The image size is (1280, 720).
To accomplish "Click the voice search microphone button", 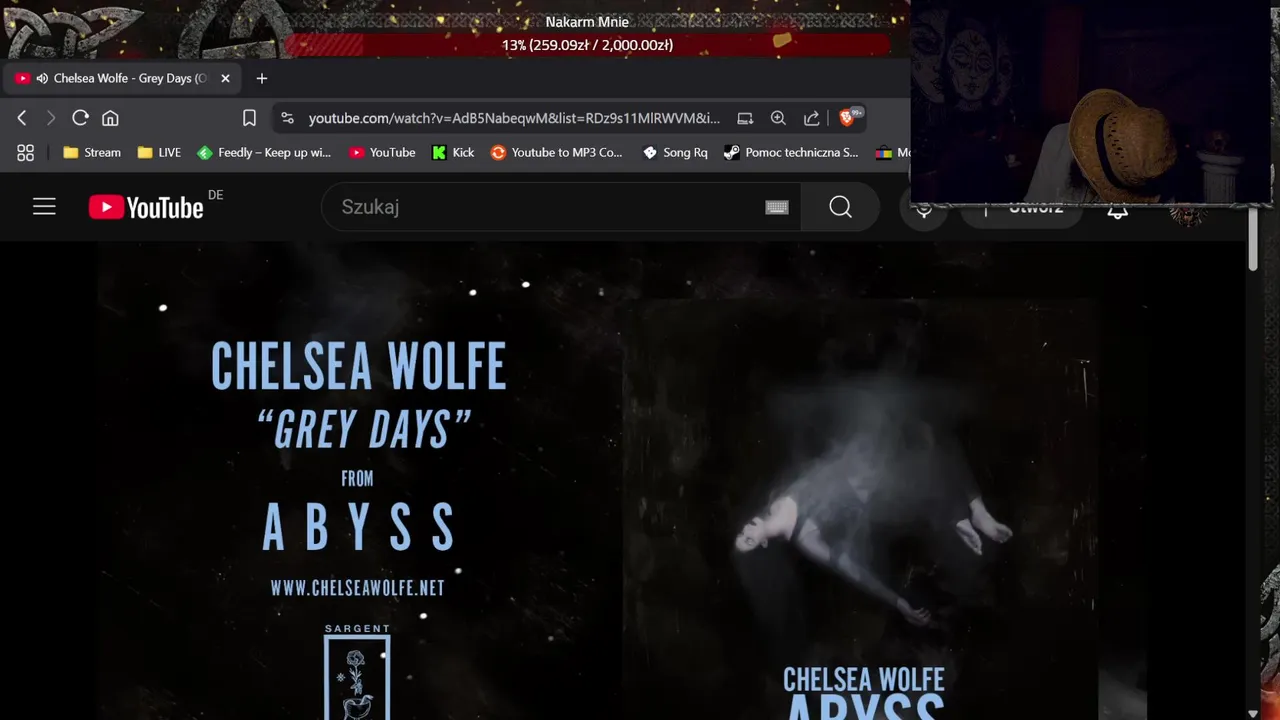I will (924, 209).
